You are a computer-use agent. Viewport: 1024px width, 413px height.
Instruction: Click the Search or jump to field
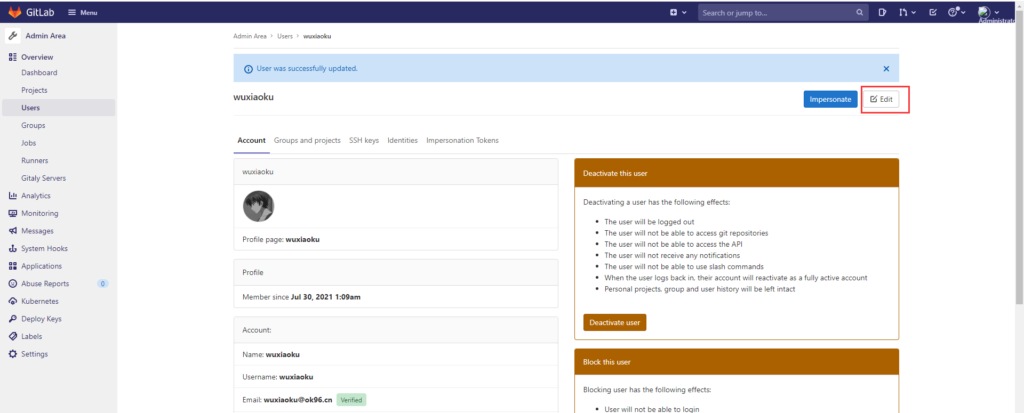point(775,12)
